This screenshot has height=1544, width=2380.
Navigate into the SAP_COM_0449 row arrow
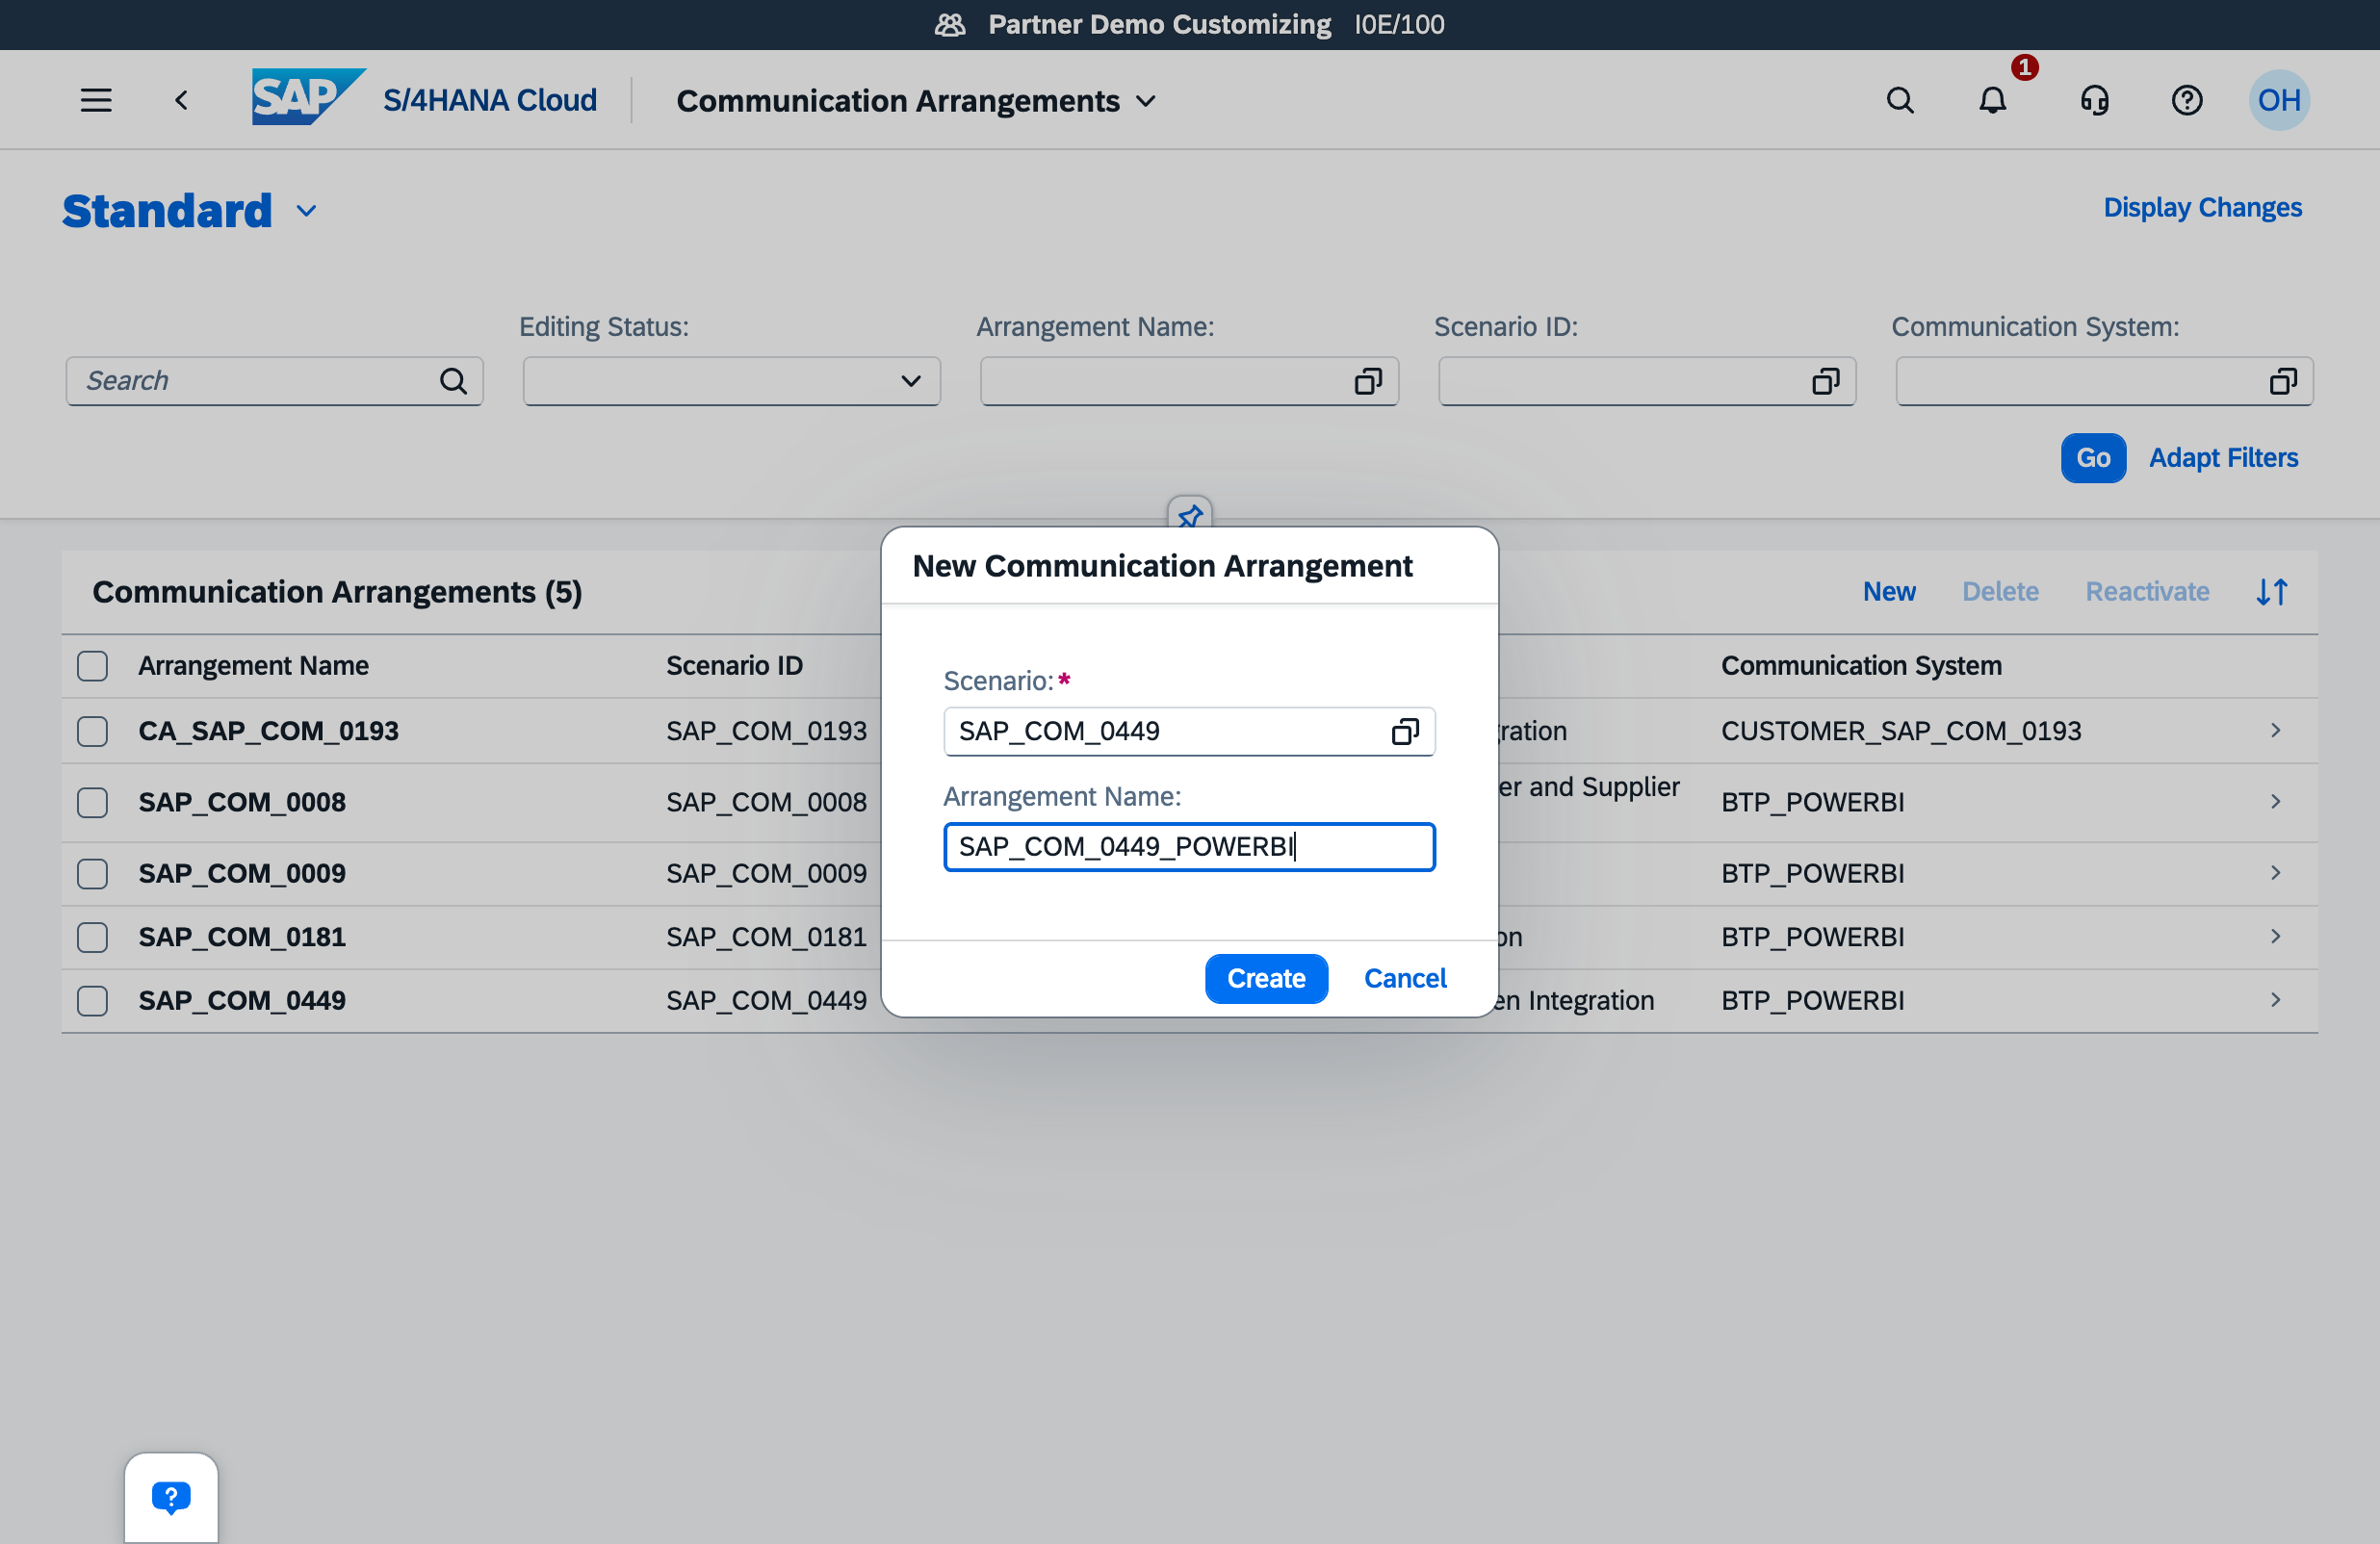2275,1000
